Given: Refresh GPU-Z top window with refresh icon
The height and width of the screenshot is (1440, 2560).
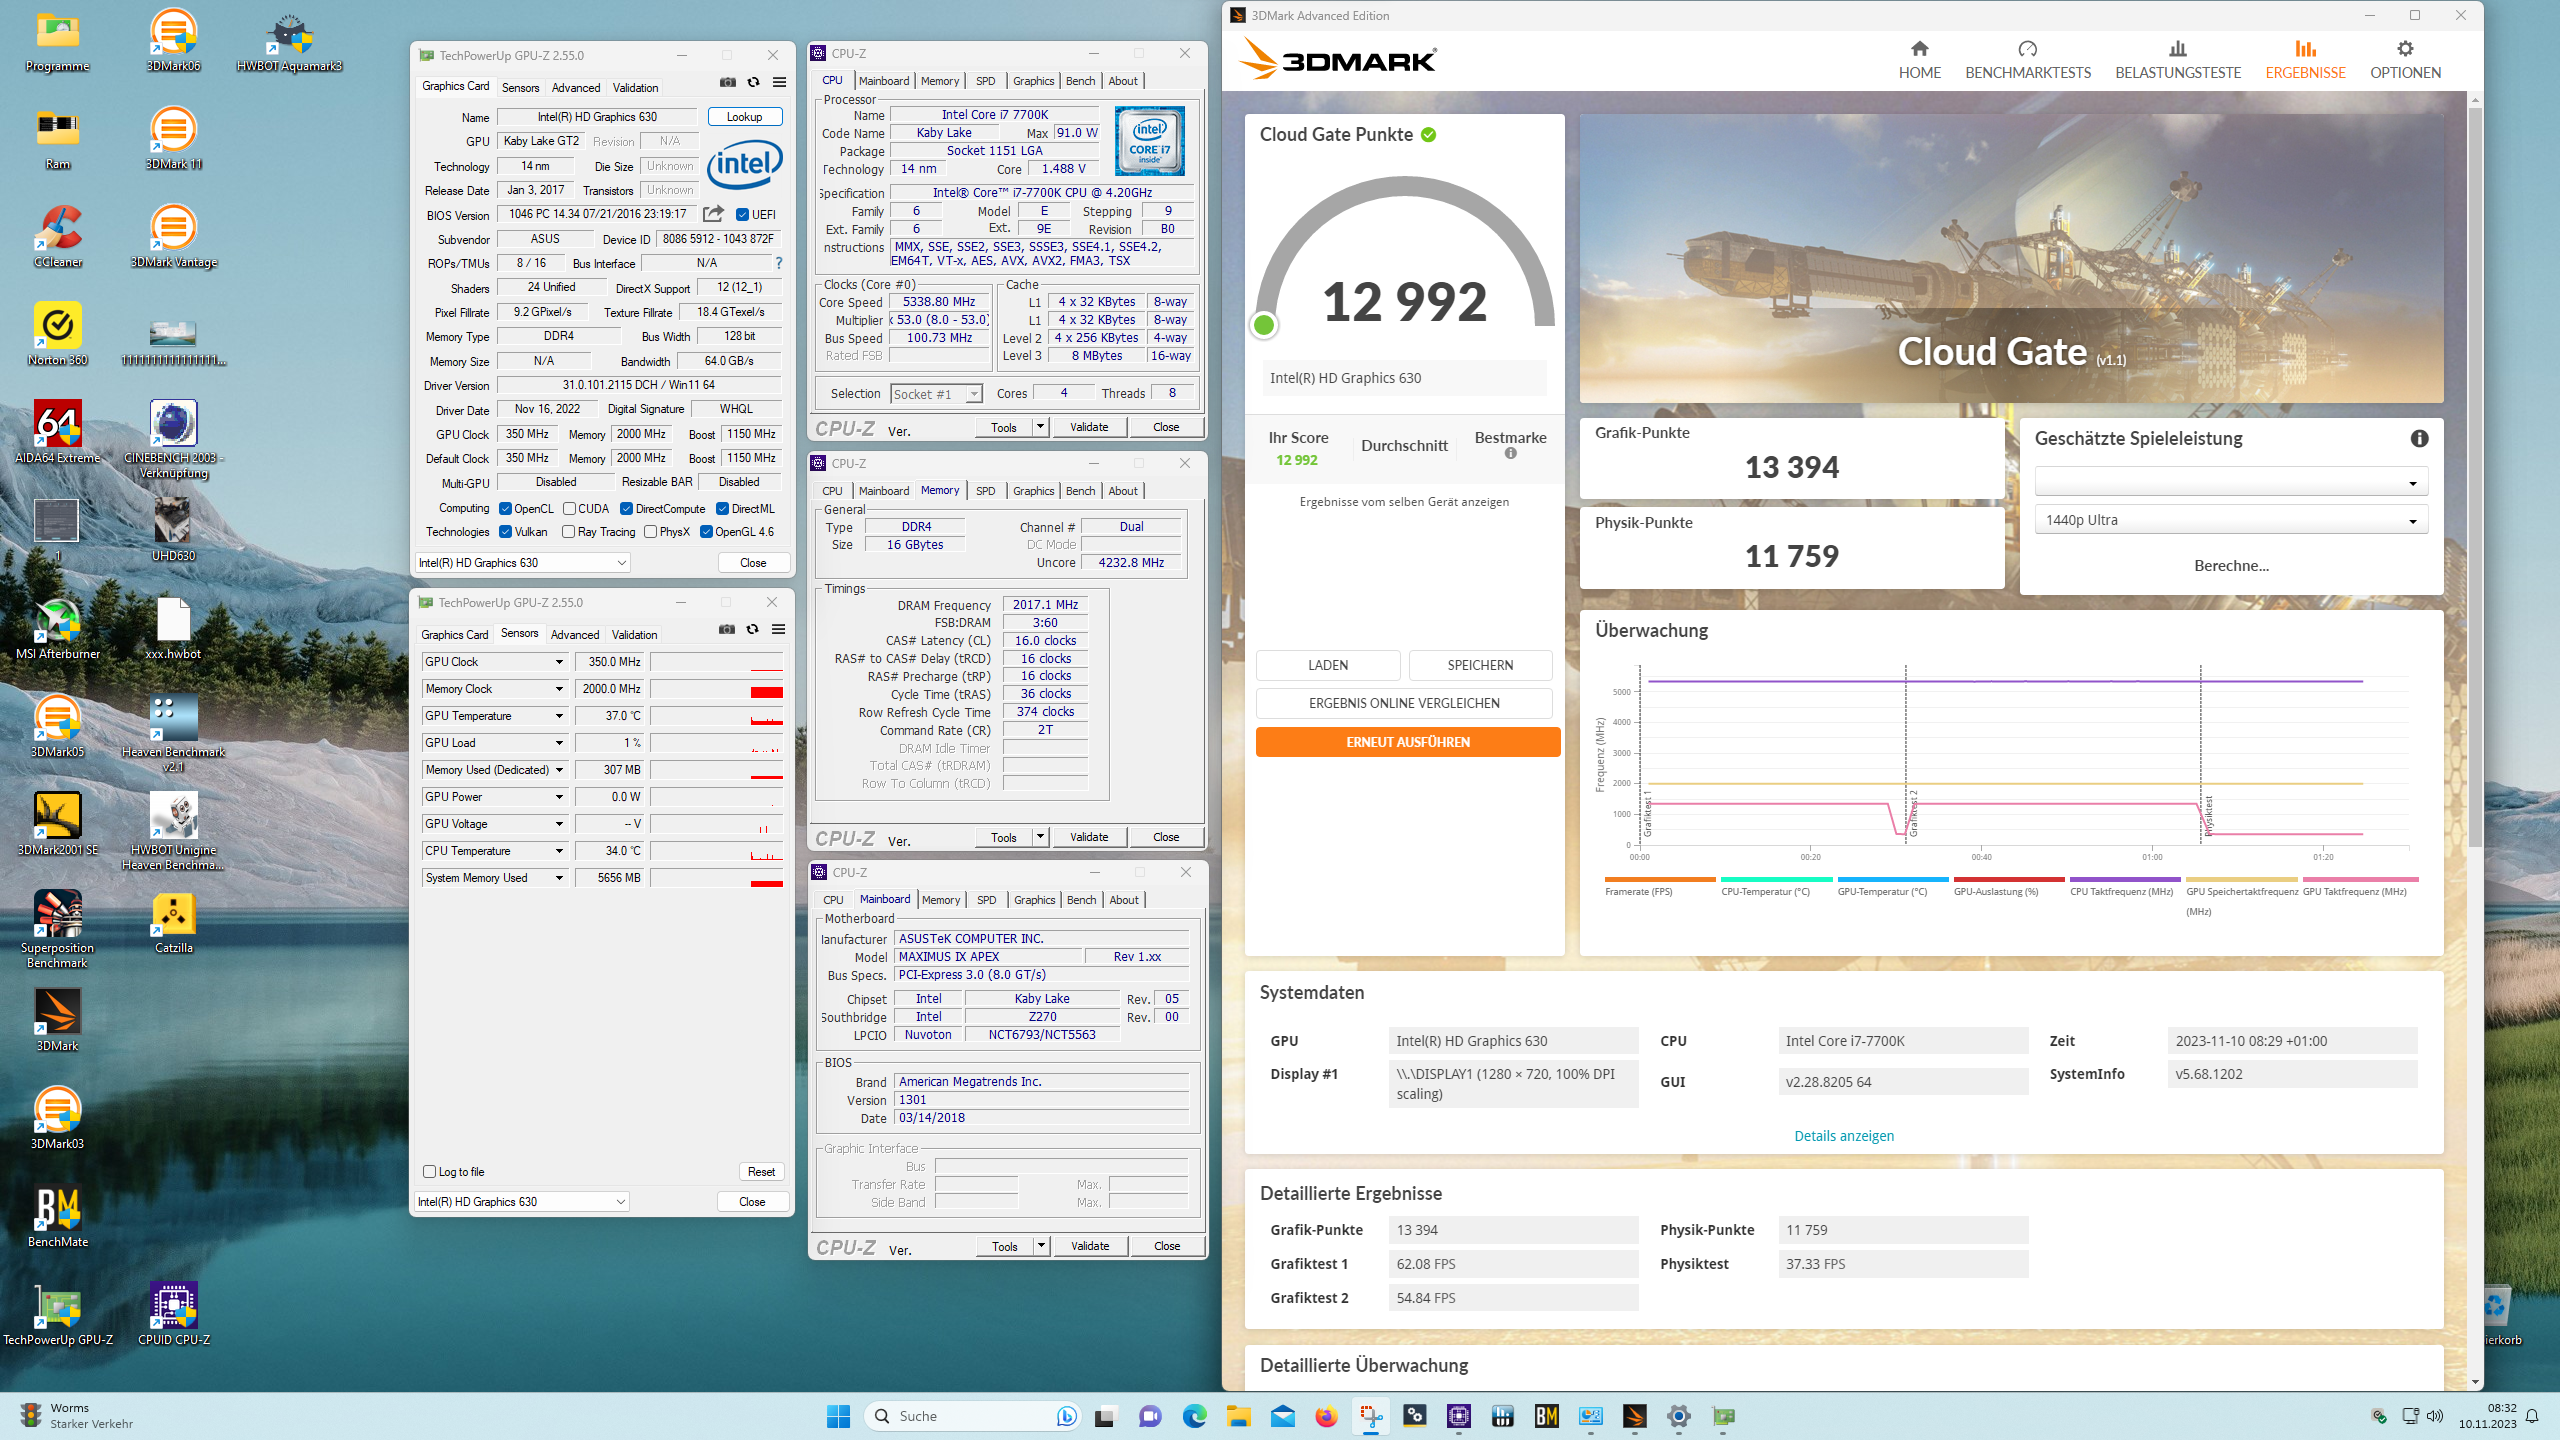Looking at the screenshot, I should coord(754,82).
